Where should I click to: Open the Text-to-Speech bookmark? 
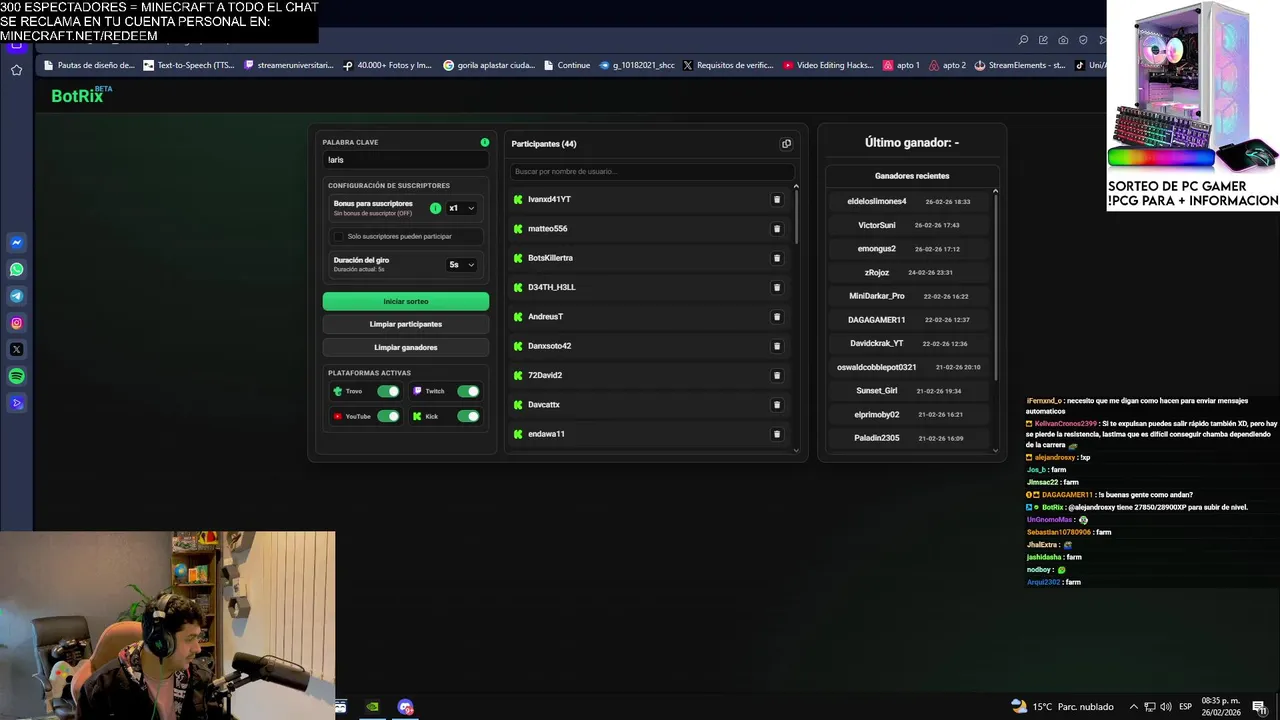(189, 65)
